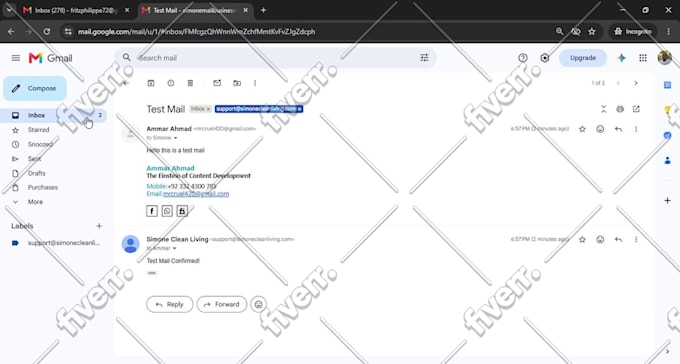Click mrcruel420@gmail.com email link
Viewport: 680px width, 364px height.
196,194
